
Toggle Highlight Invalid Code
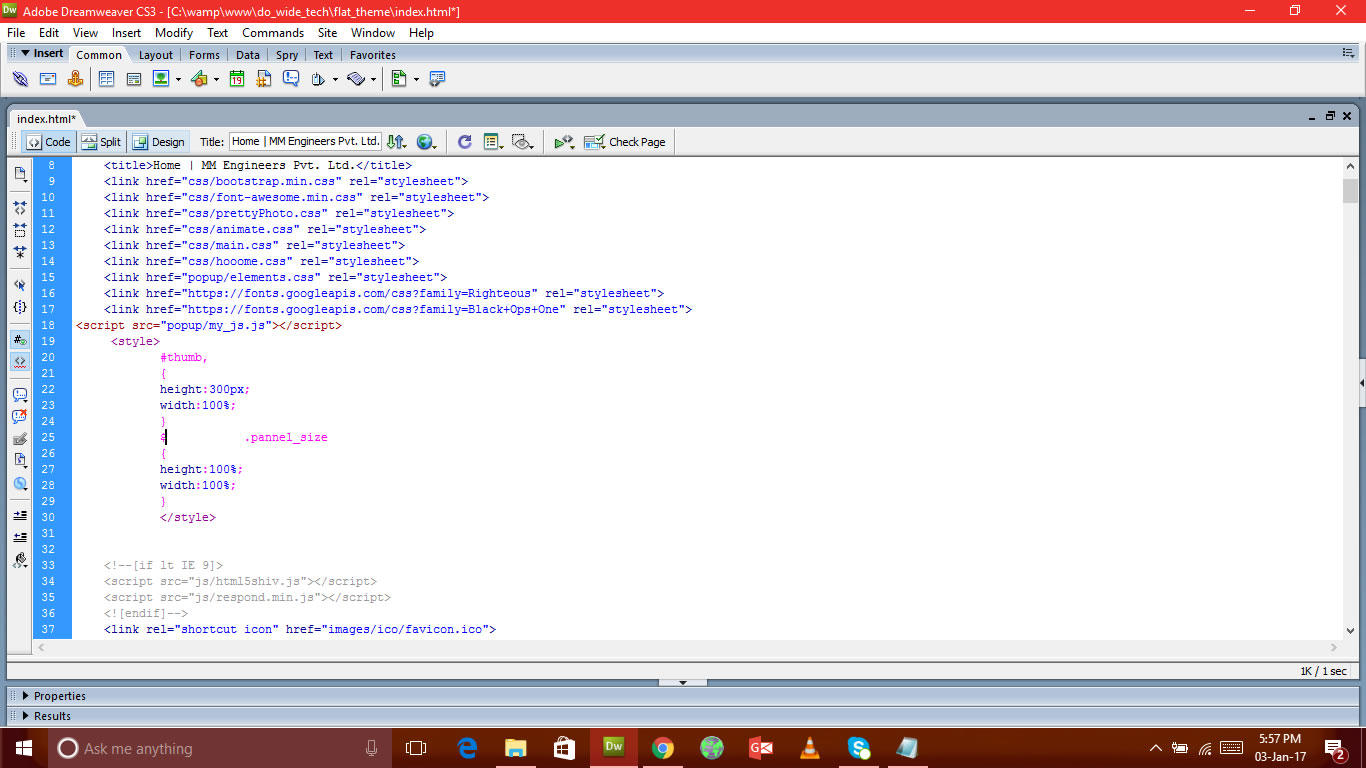(x=20, y=362)
